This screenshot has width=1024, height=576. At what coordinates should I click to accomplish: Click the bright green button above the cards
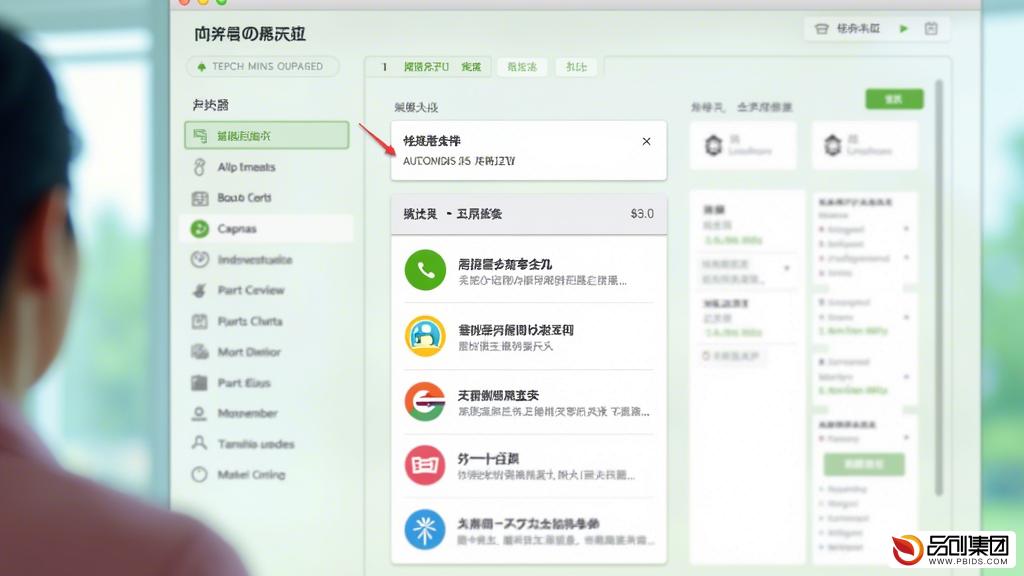894,99
